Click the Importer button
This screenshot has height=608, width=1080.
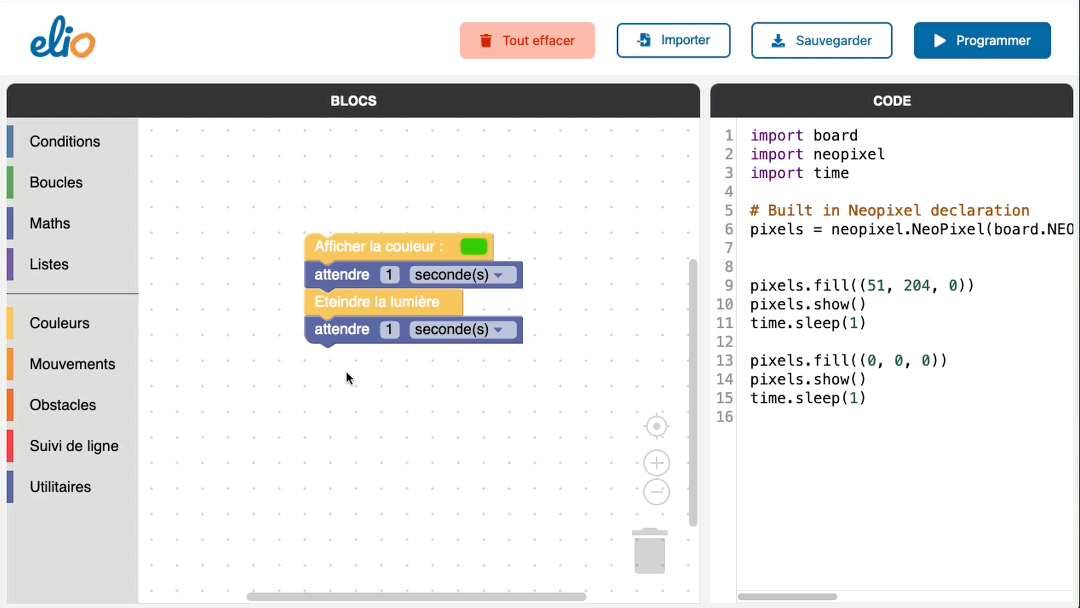tap(673, 41)
